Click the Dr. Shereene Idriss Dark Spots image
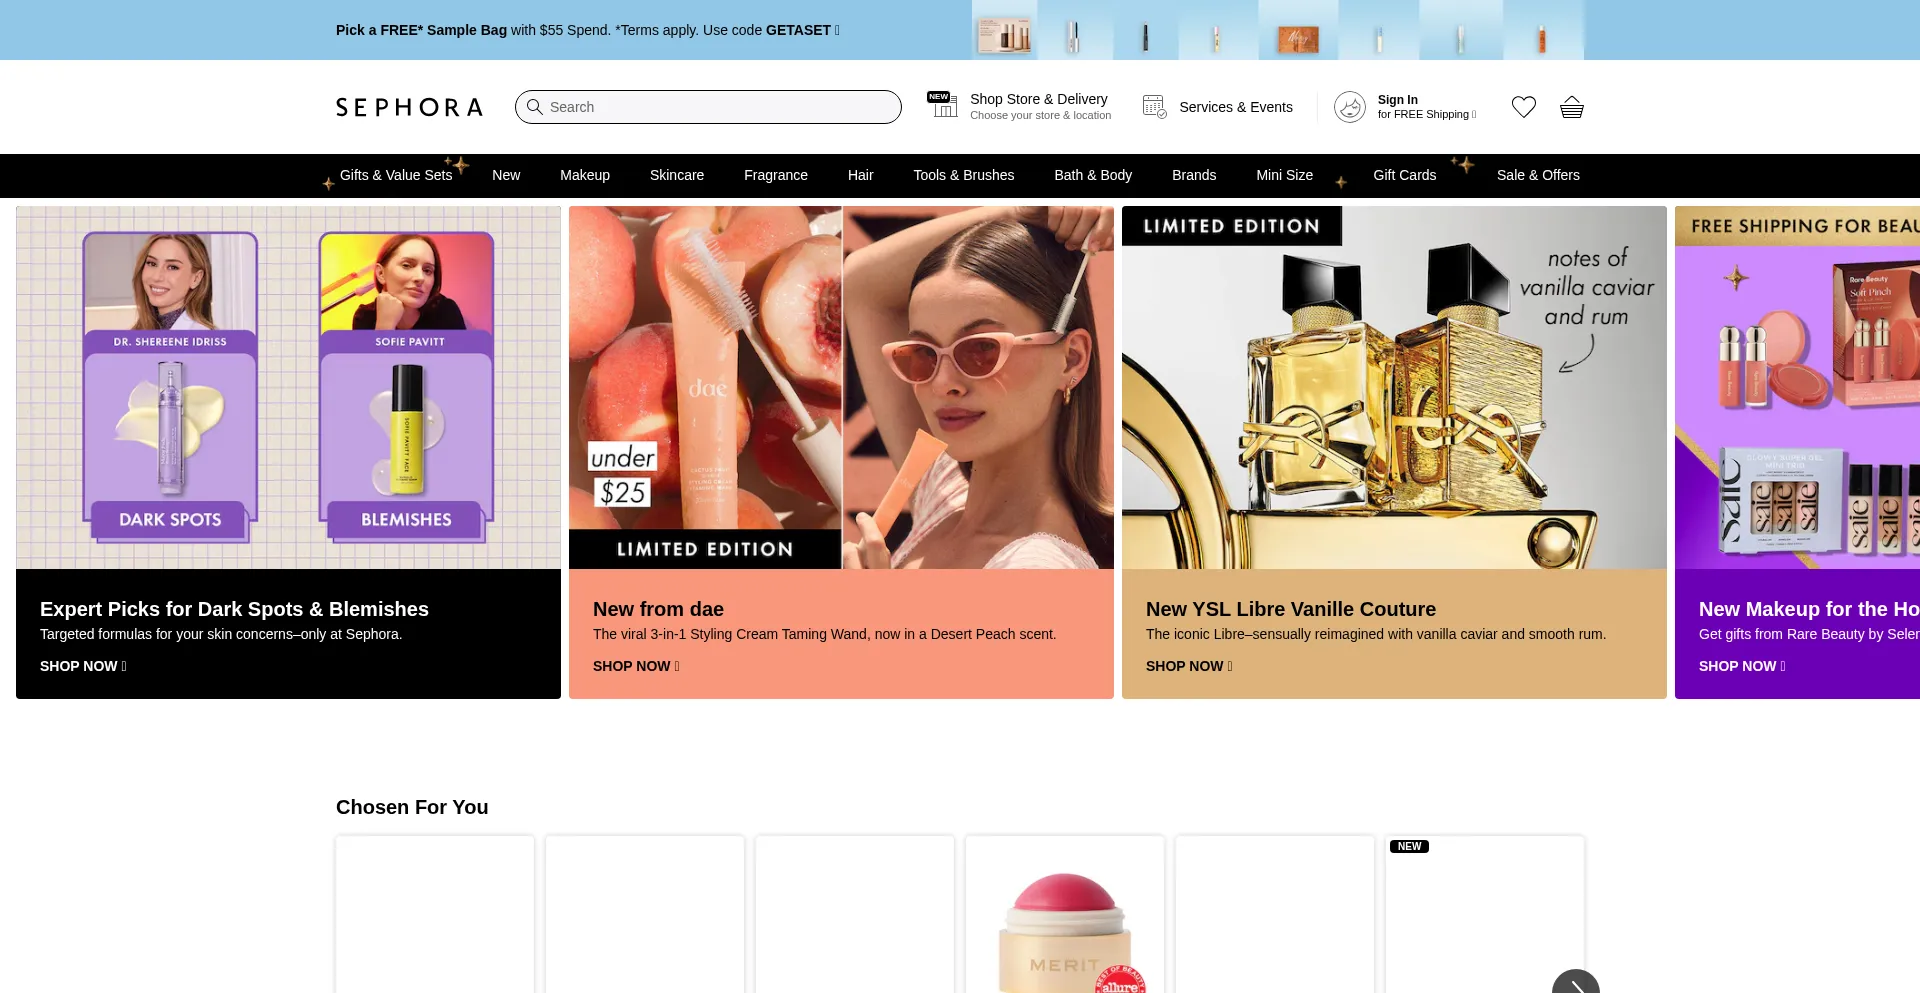This screenshot has width=1920, height=993. [x=170, y=385]
